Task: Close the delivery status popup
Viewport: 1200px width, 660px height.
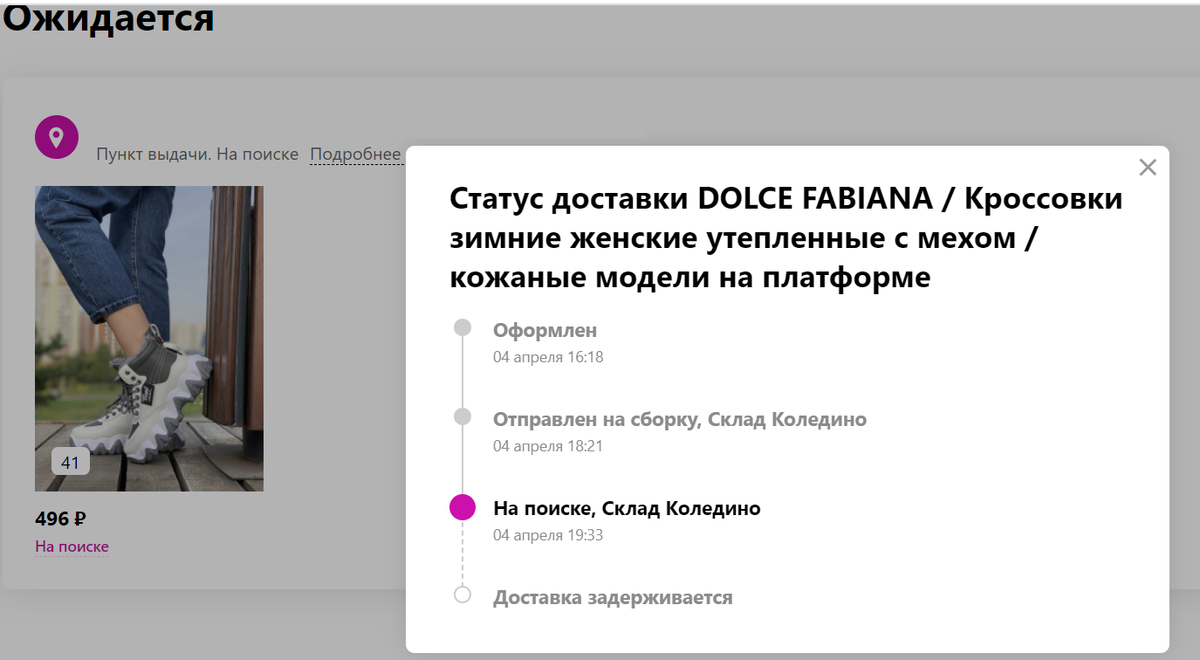Action: (1148, 168)
